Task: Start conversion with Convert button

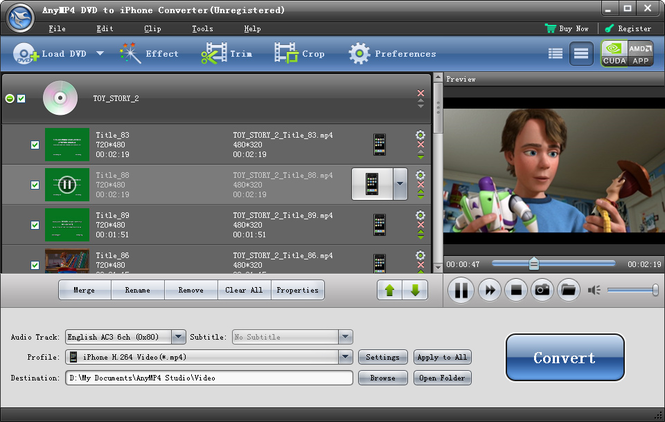Action: pos(565,358)
